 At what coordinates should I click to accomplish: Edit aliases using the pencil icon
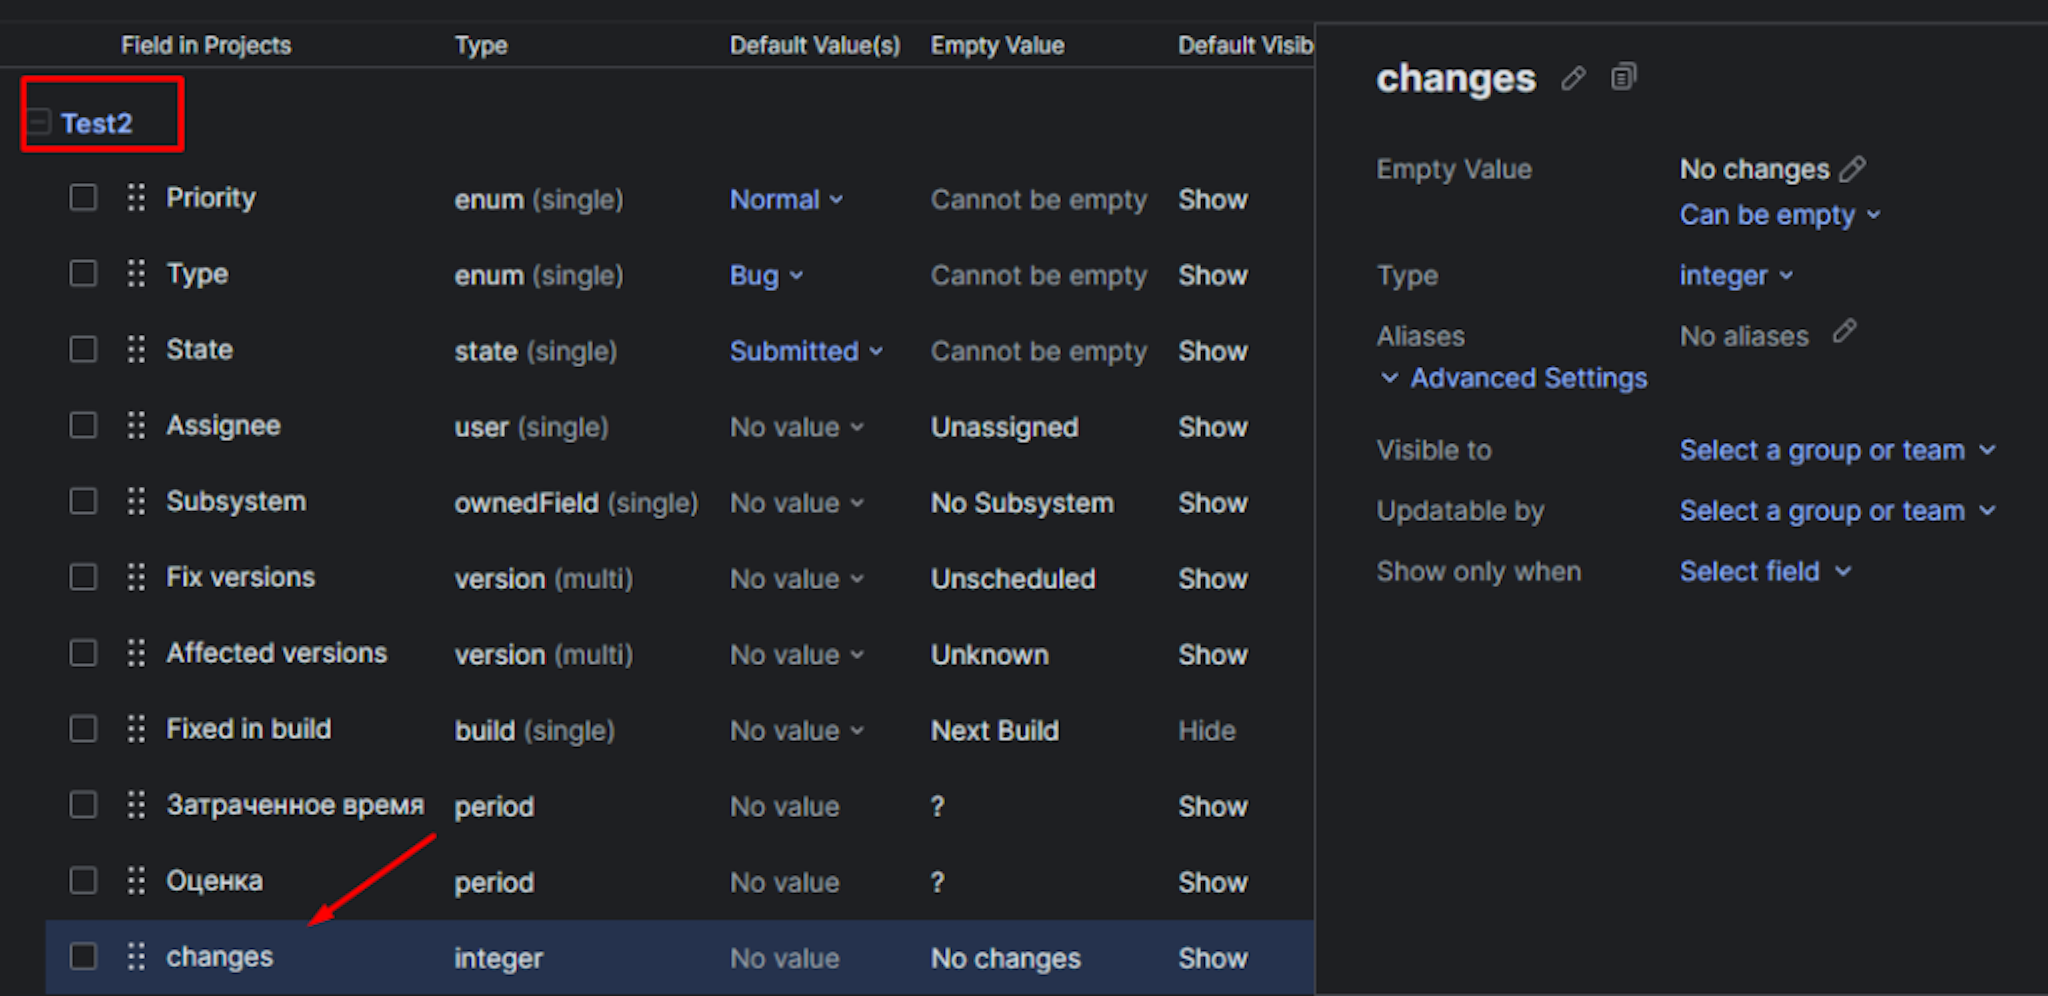[x=1844, y=332]
